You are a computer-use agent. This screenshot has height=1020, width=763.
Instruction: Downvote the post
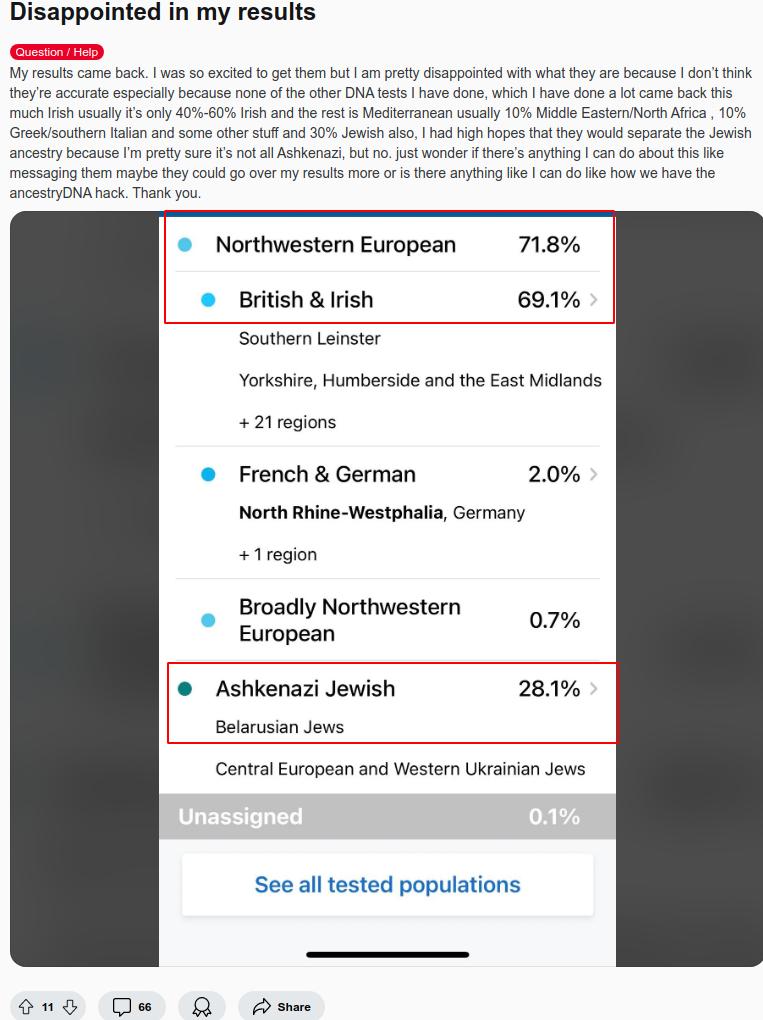click(x=70, y=1007)
